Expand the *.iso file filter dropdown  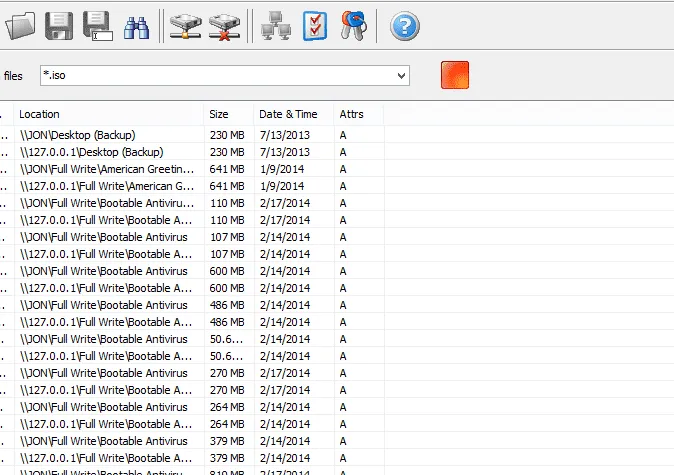[402, 75]
